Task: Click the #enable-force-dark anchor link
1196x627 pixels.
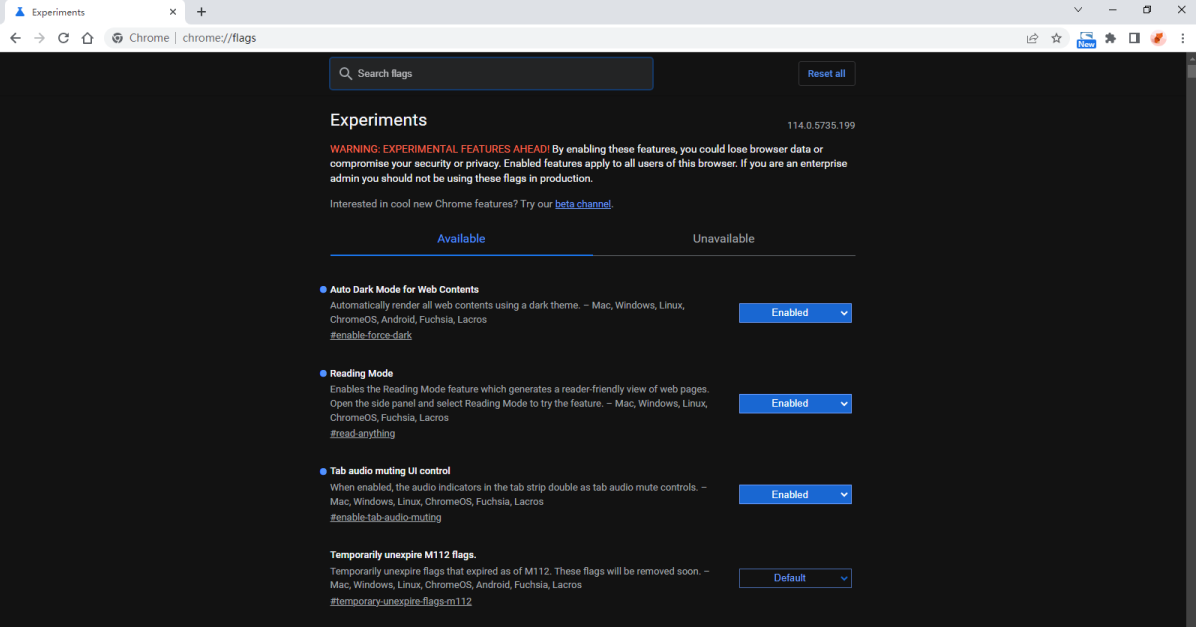Action: point(371,335)
